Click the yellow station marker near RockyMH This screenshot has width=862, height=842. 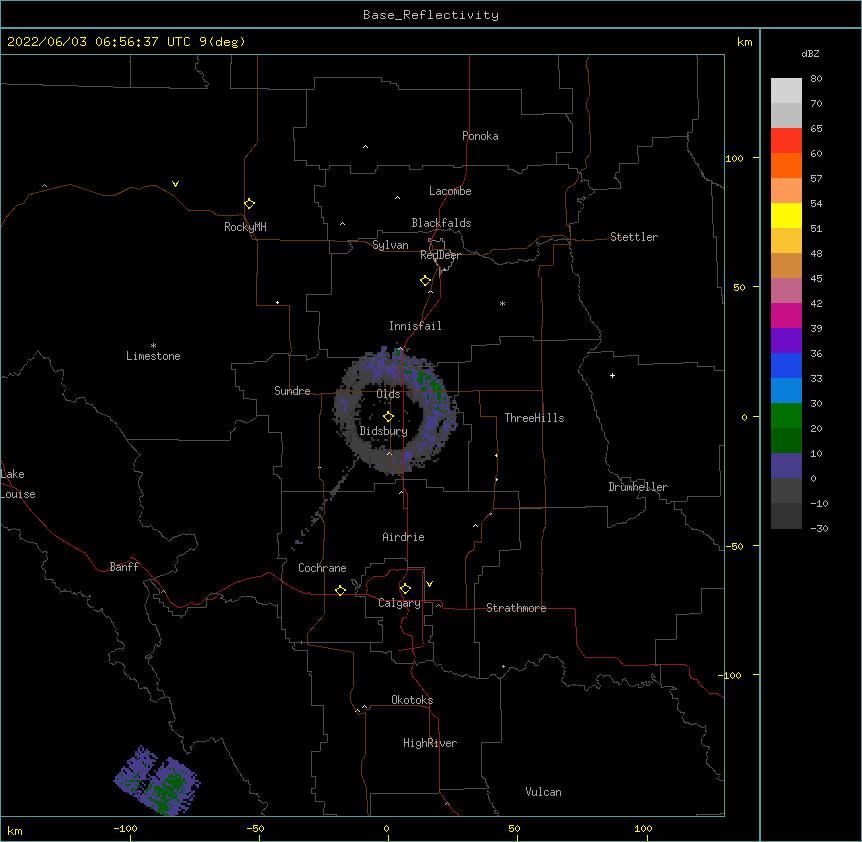[x=250, y=204]
